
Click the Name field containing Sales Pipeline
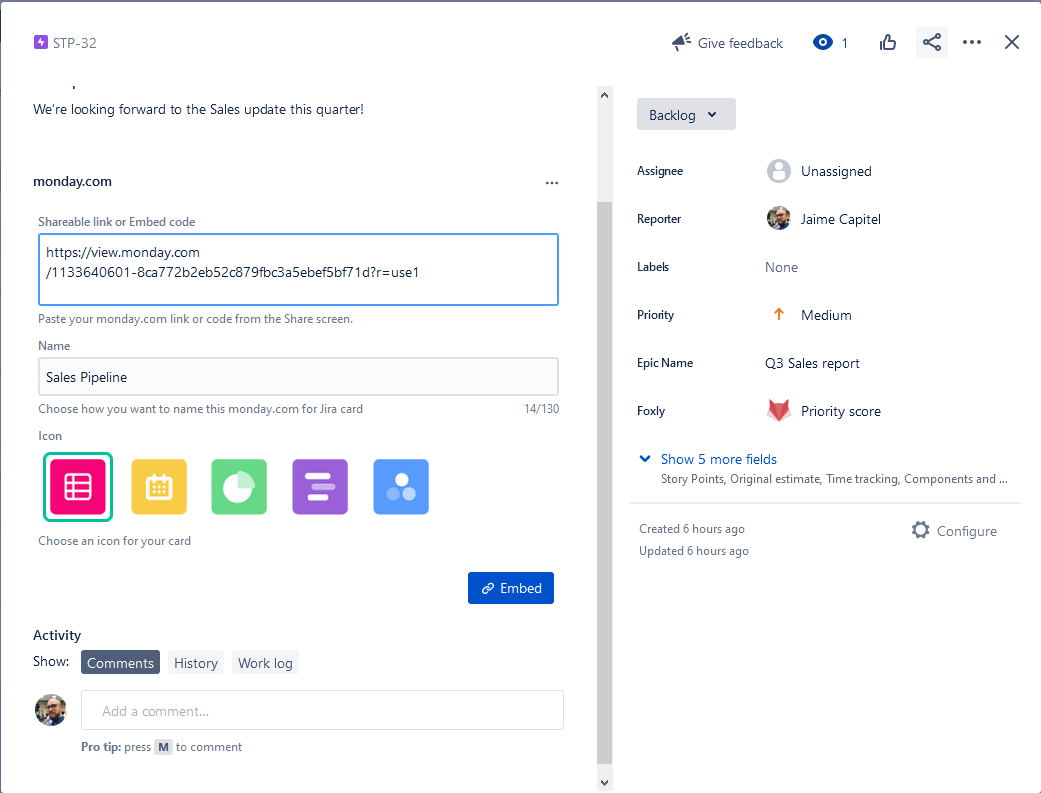[298, 377]
